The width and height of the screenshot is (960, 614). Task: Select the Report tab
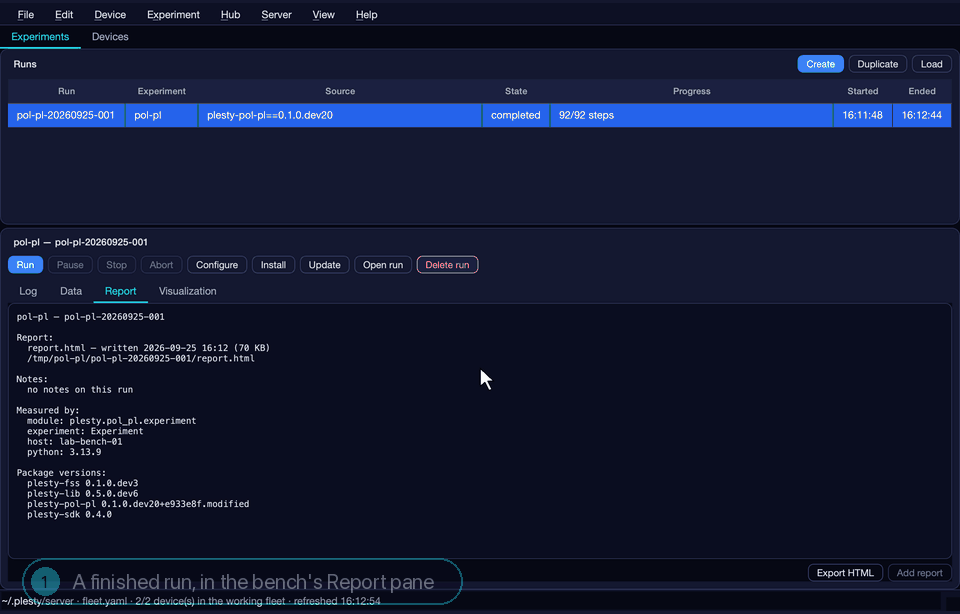[x=120, y=291]
